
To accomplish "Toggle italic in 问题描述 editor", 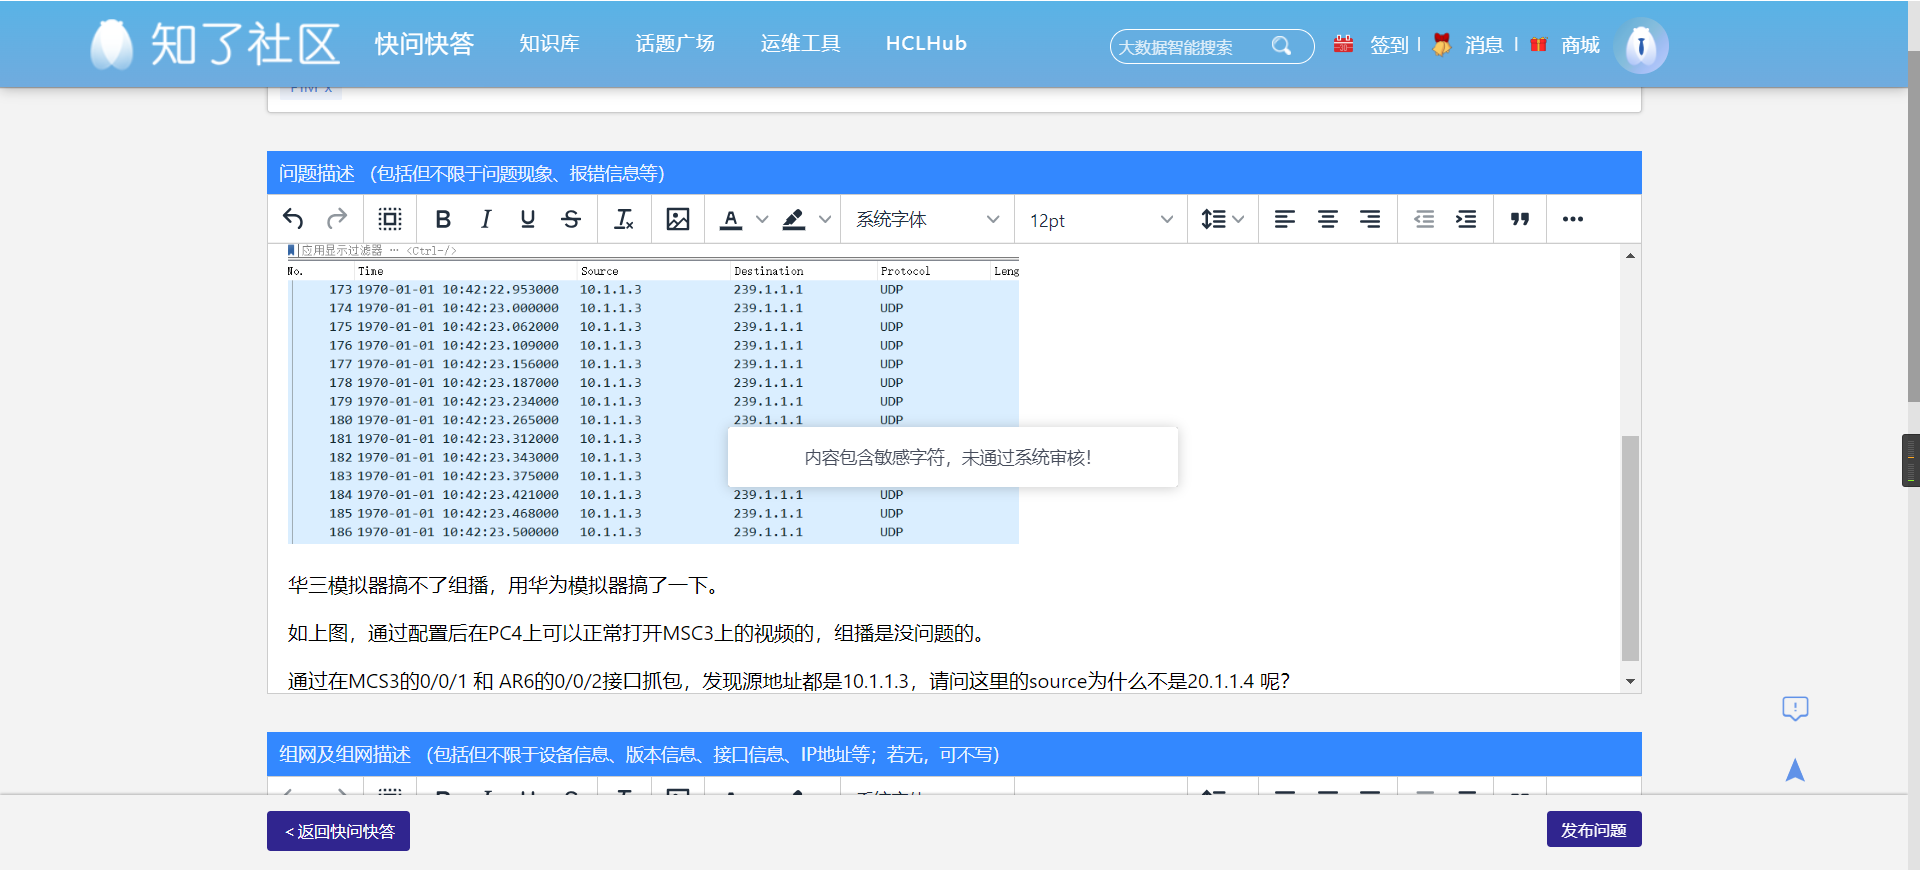I will tap(486, 219).
